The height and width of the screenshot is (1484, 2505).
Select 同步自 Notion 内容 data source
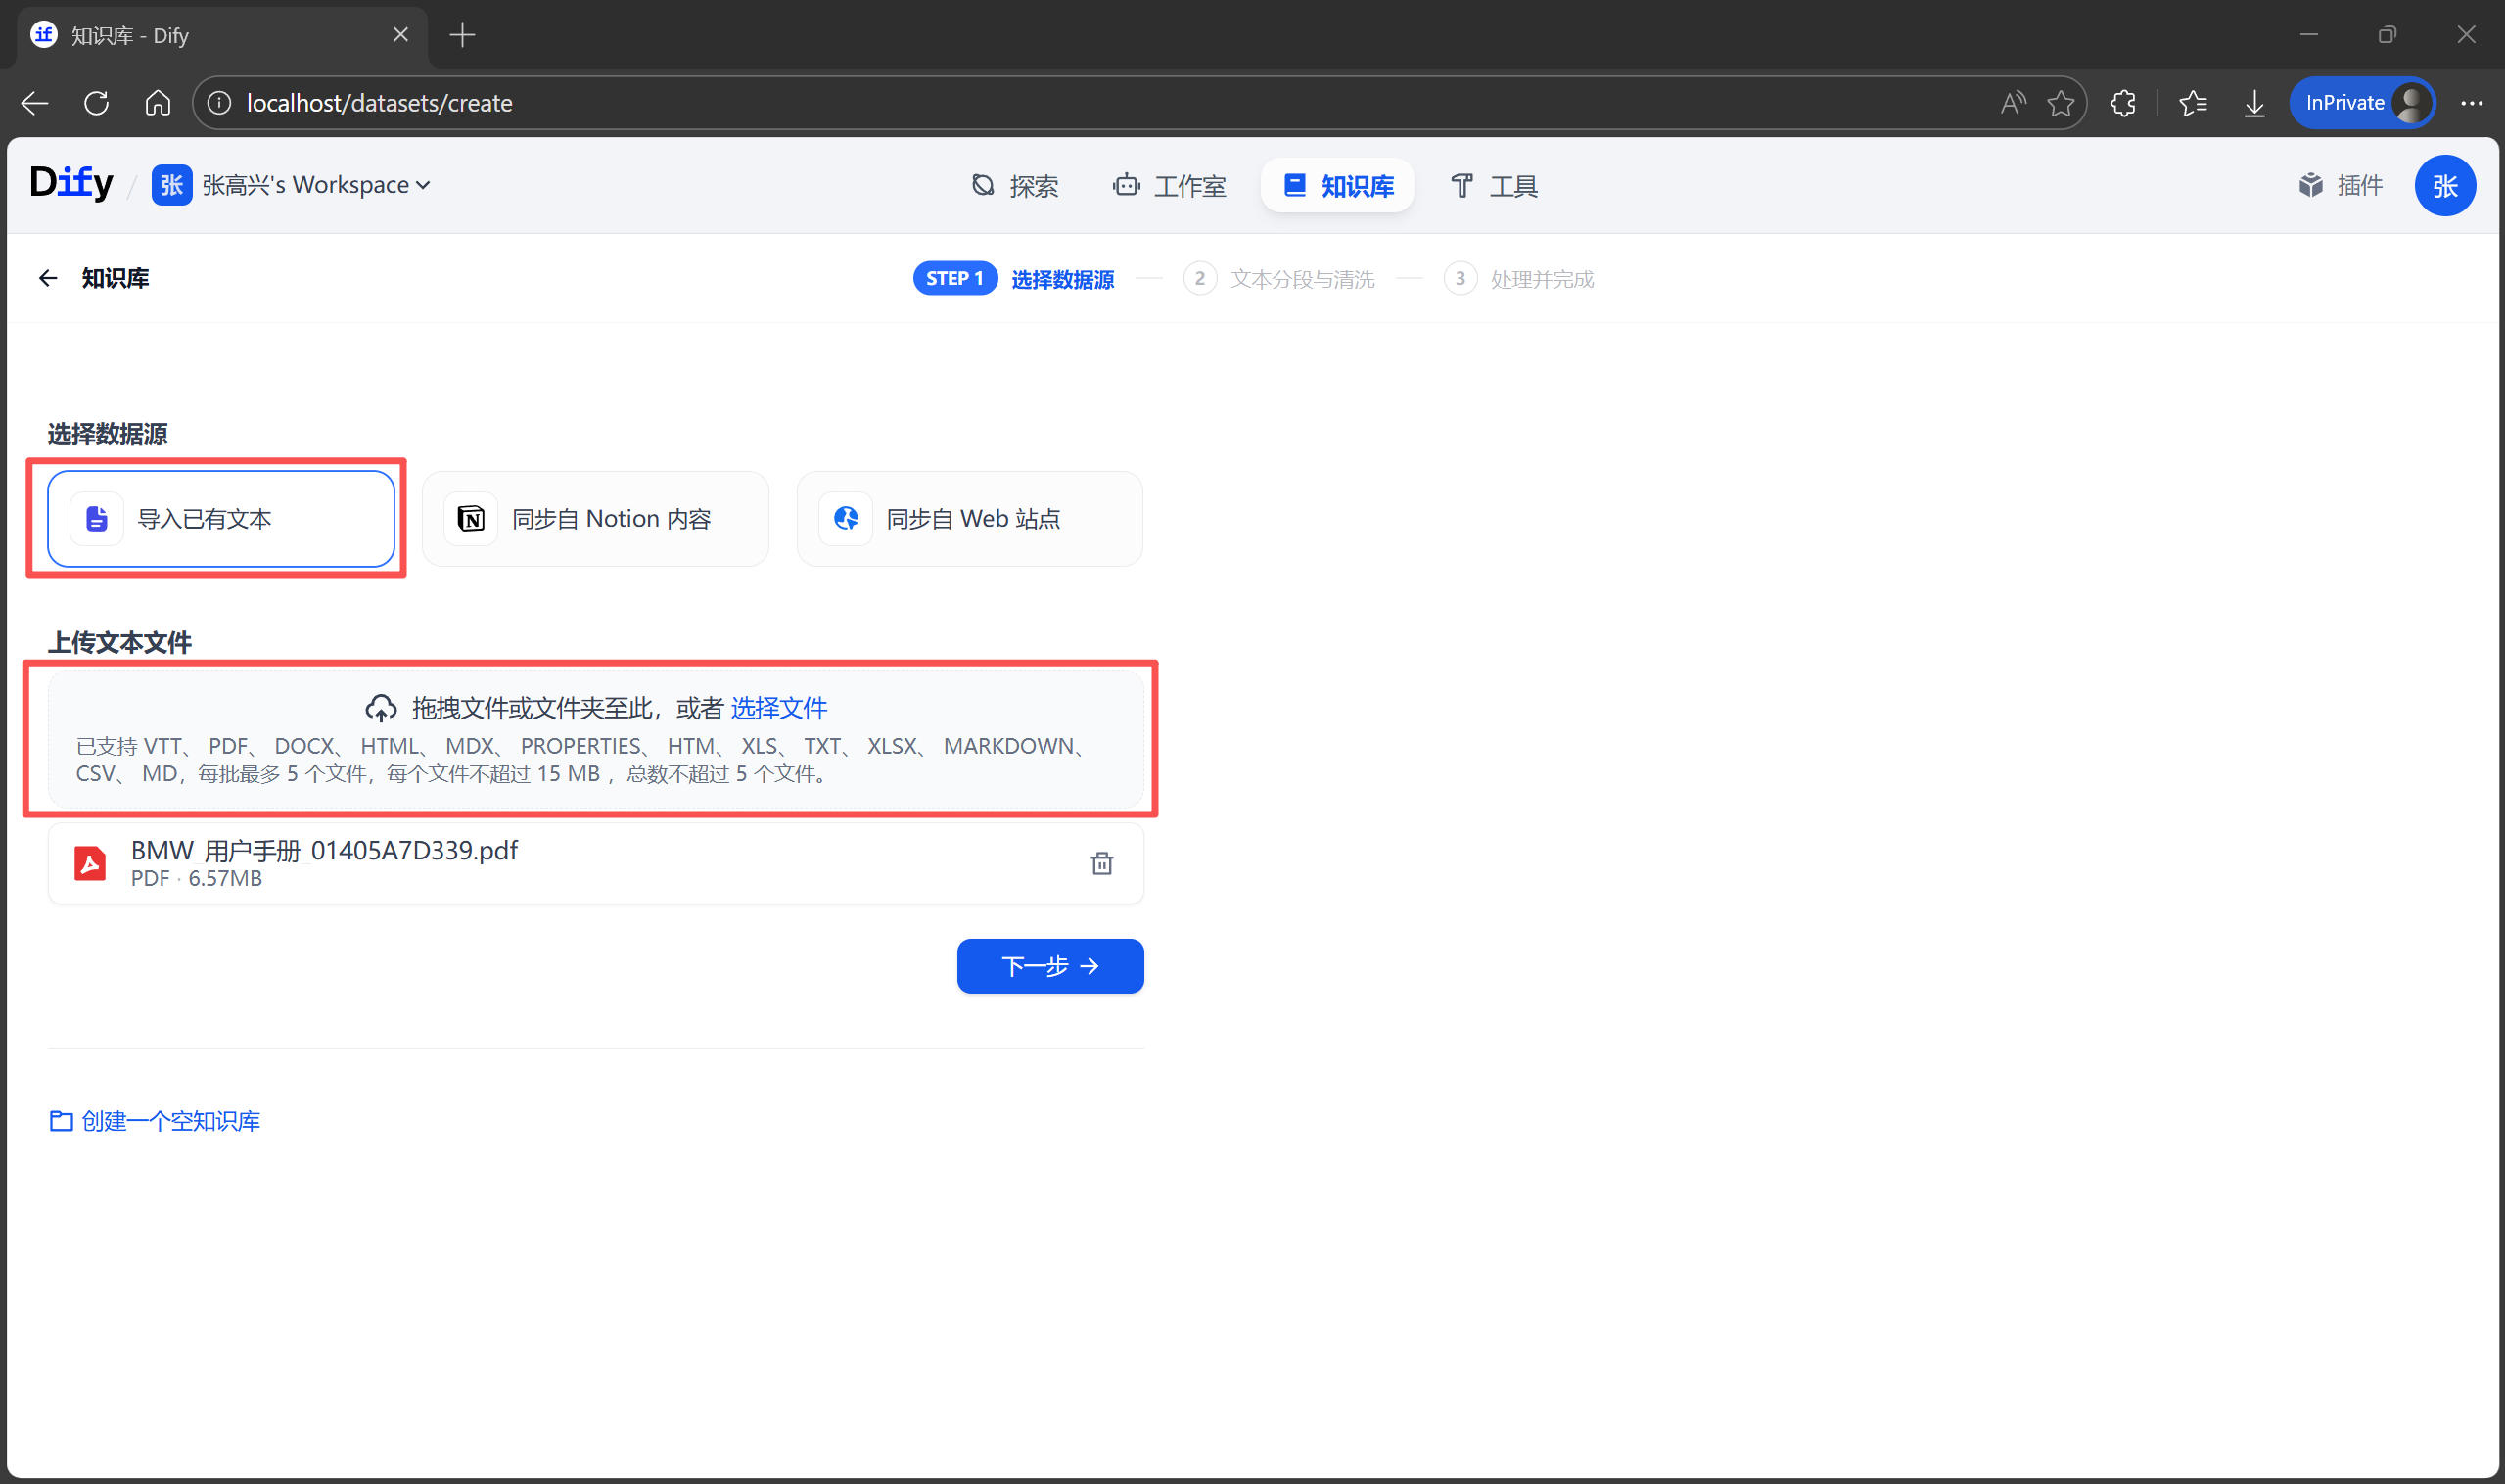595,519
